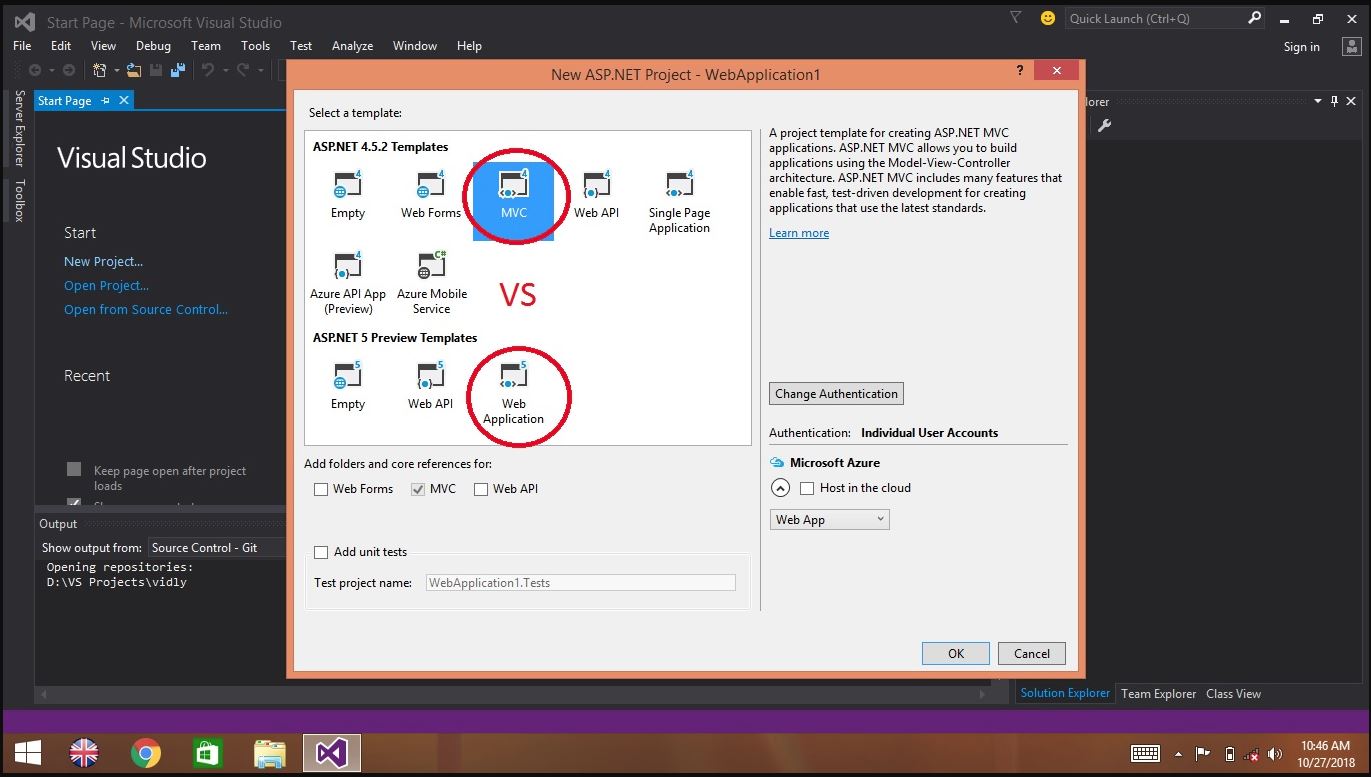The width and height of the screenshot is (1371, 777).
Task: Open File Explorer from taskbar
Action: [x=270, y=753]
